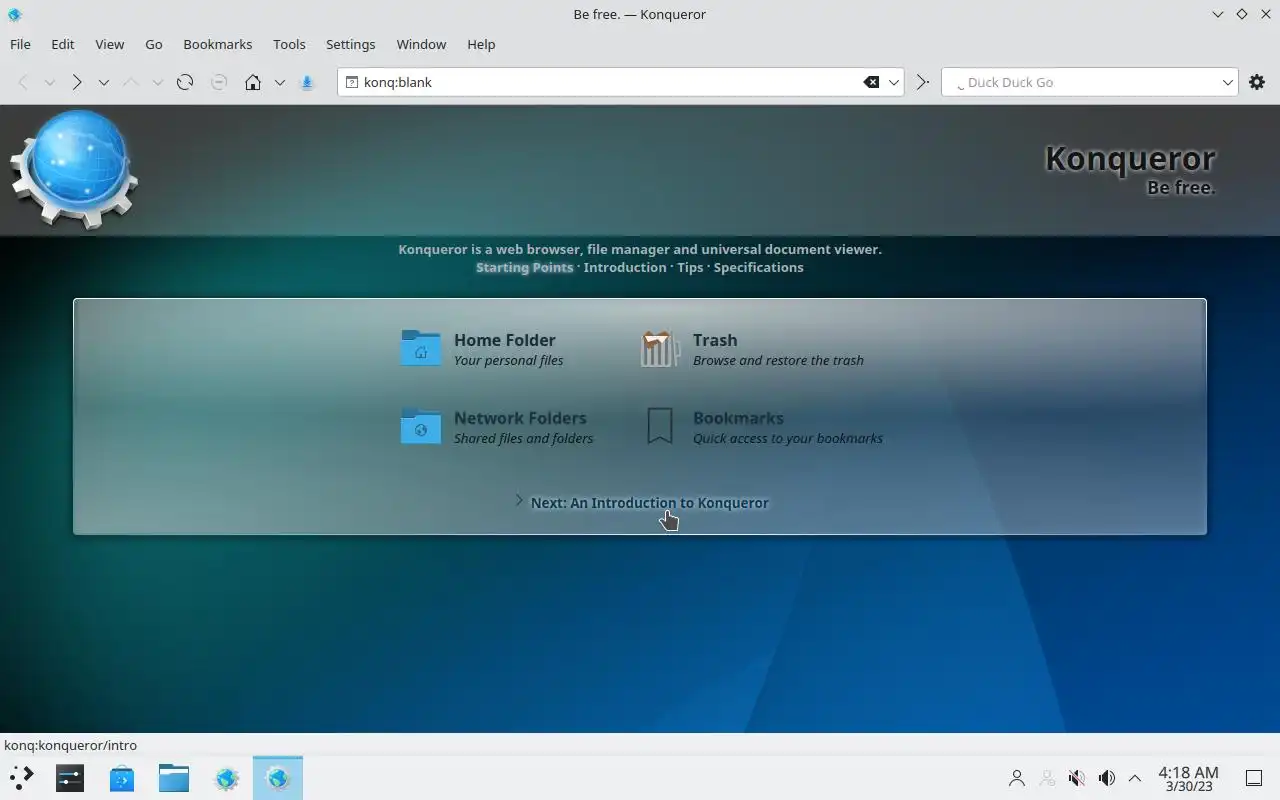The image size is (1280, 800).
Task: Open the gear settings icon in toolbar
Action: click(1257, 82)
